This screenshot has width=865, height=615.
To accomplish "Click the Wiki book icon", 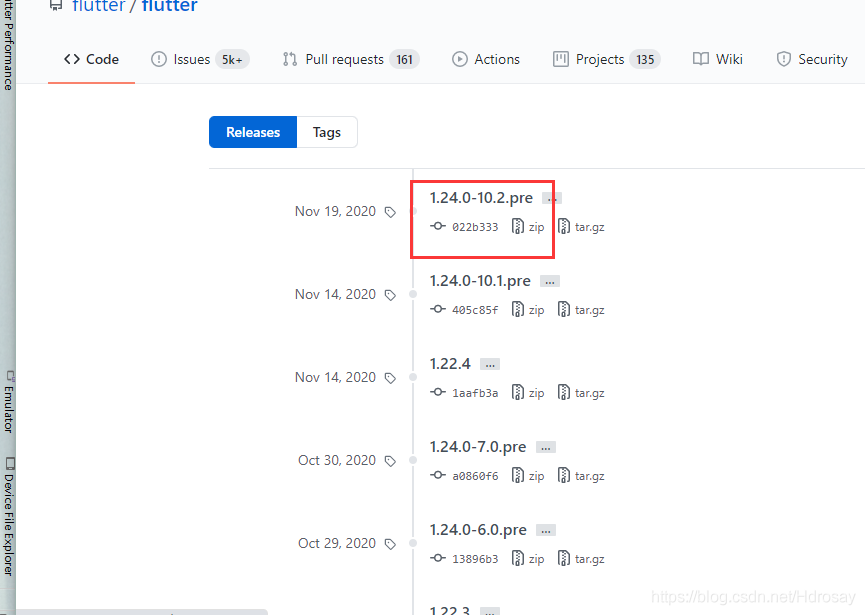I will (x=701, y=59).
